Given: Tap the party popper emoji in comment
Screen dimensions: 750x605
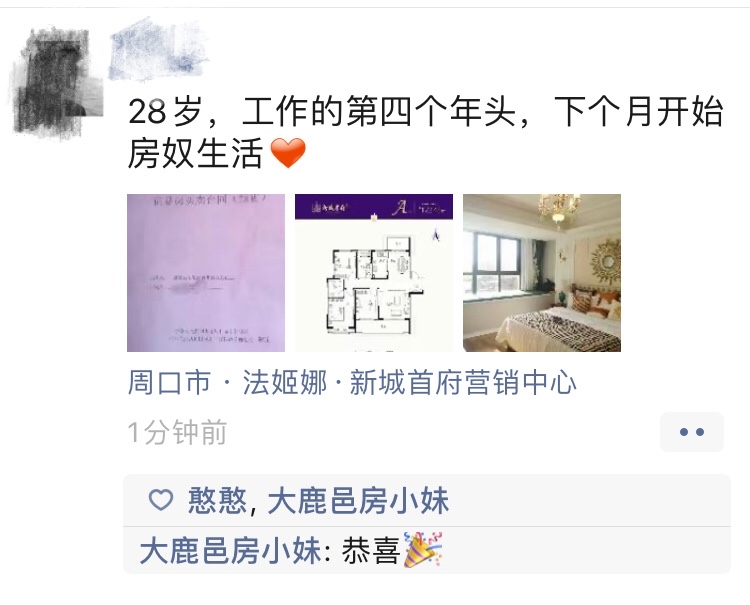Looking at the screenshot, I should click(x=423, y=550).
